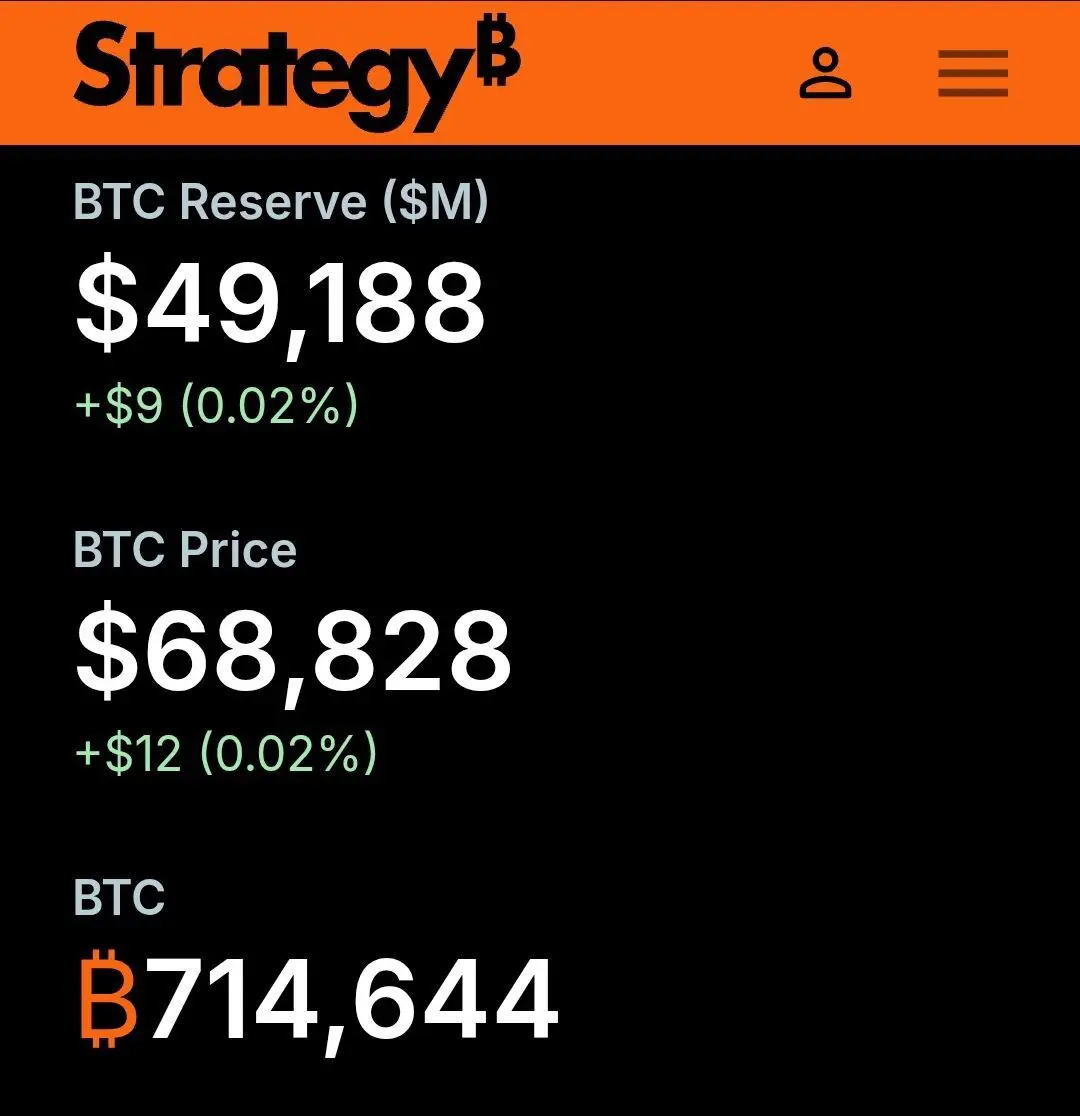1080x1116 pixels.
Task: Select the BTC Price label
Action: 185,549
